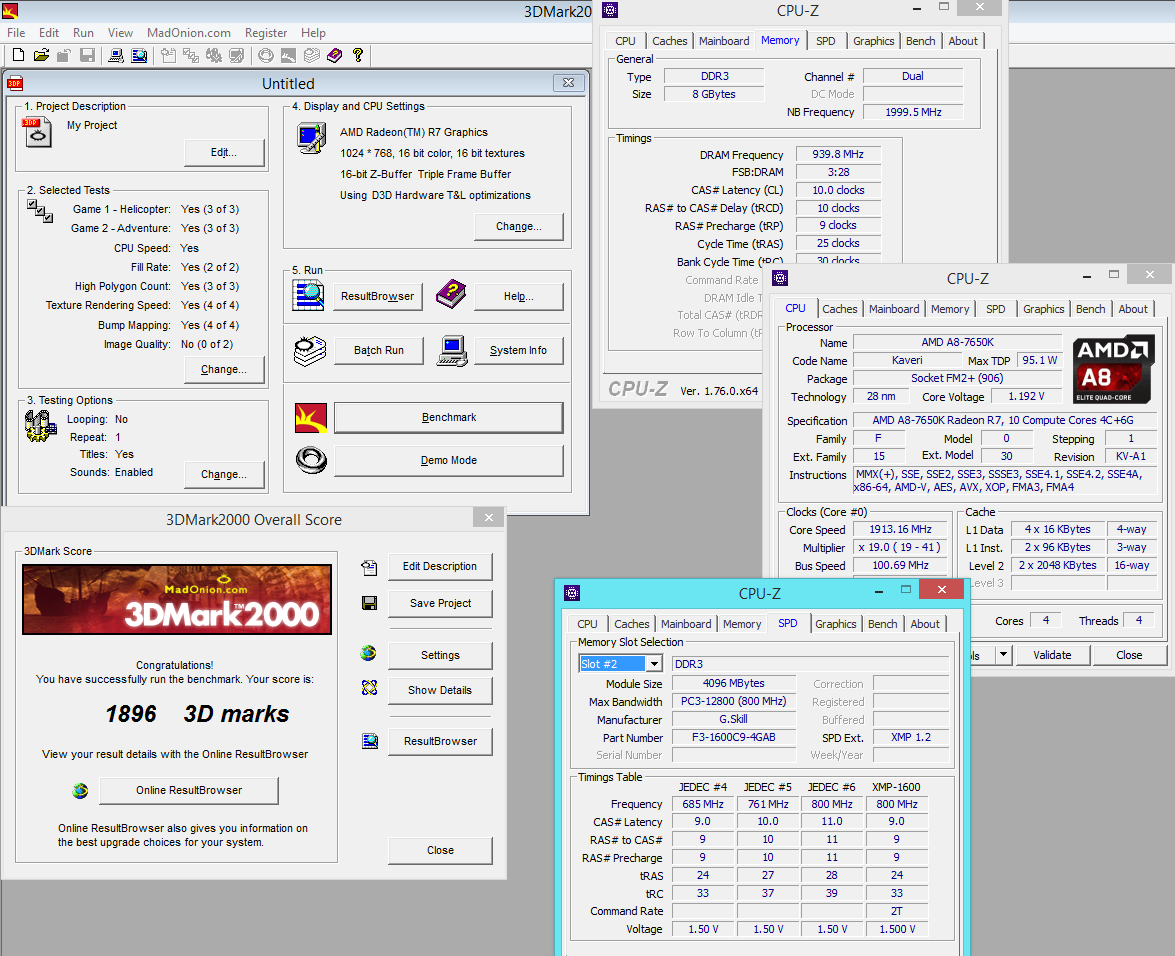This screenshot has width=1175, height=956.
Task: Open the Run menu
Action: [x=83, y=33]
